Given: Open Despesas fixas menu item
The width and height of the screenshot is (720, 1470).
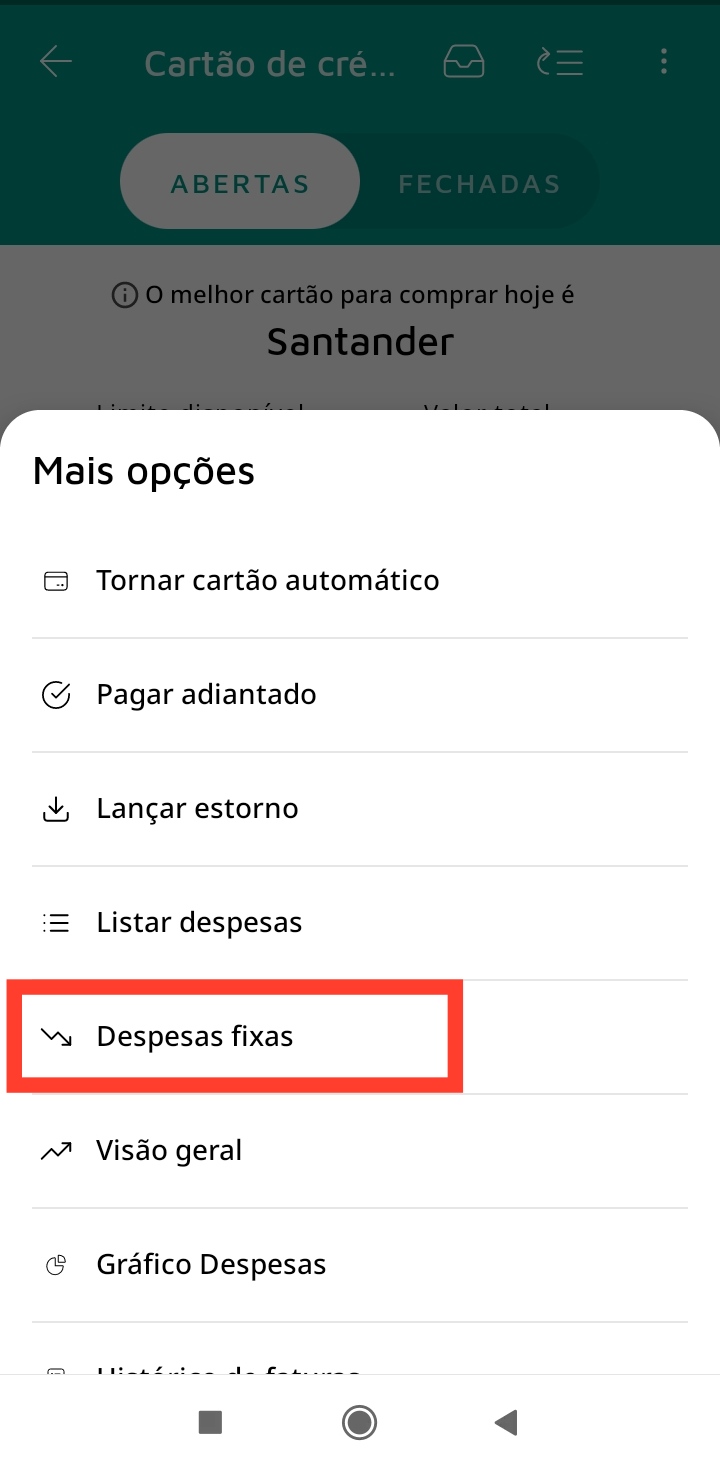Looking at the screenshot, I should point(195,1037).
